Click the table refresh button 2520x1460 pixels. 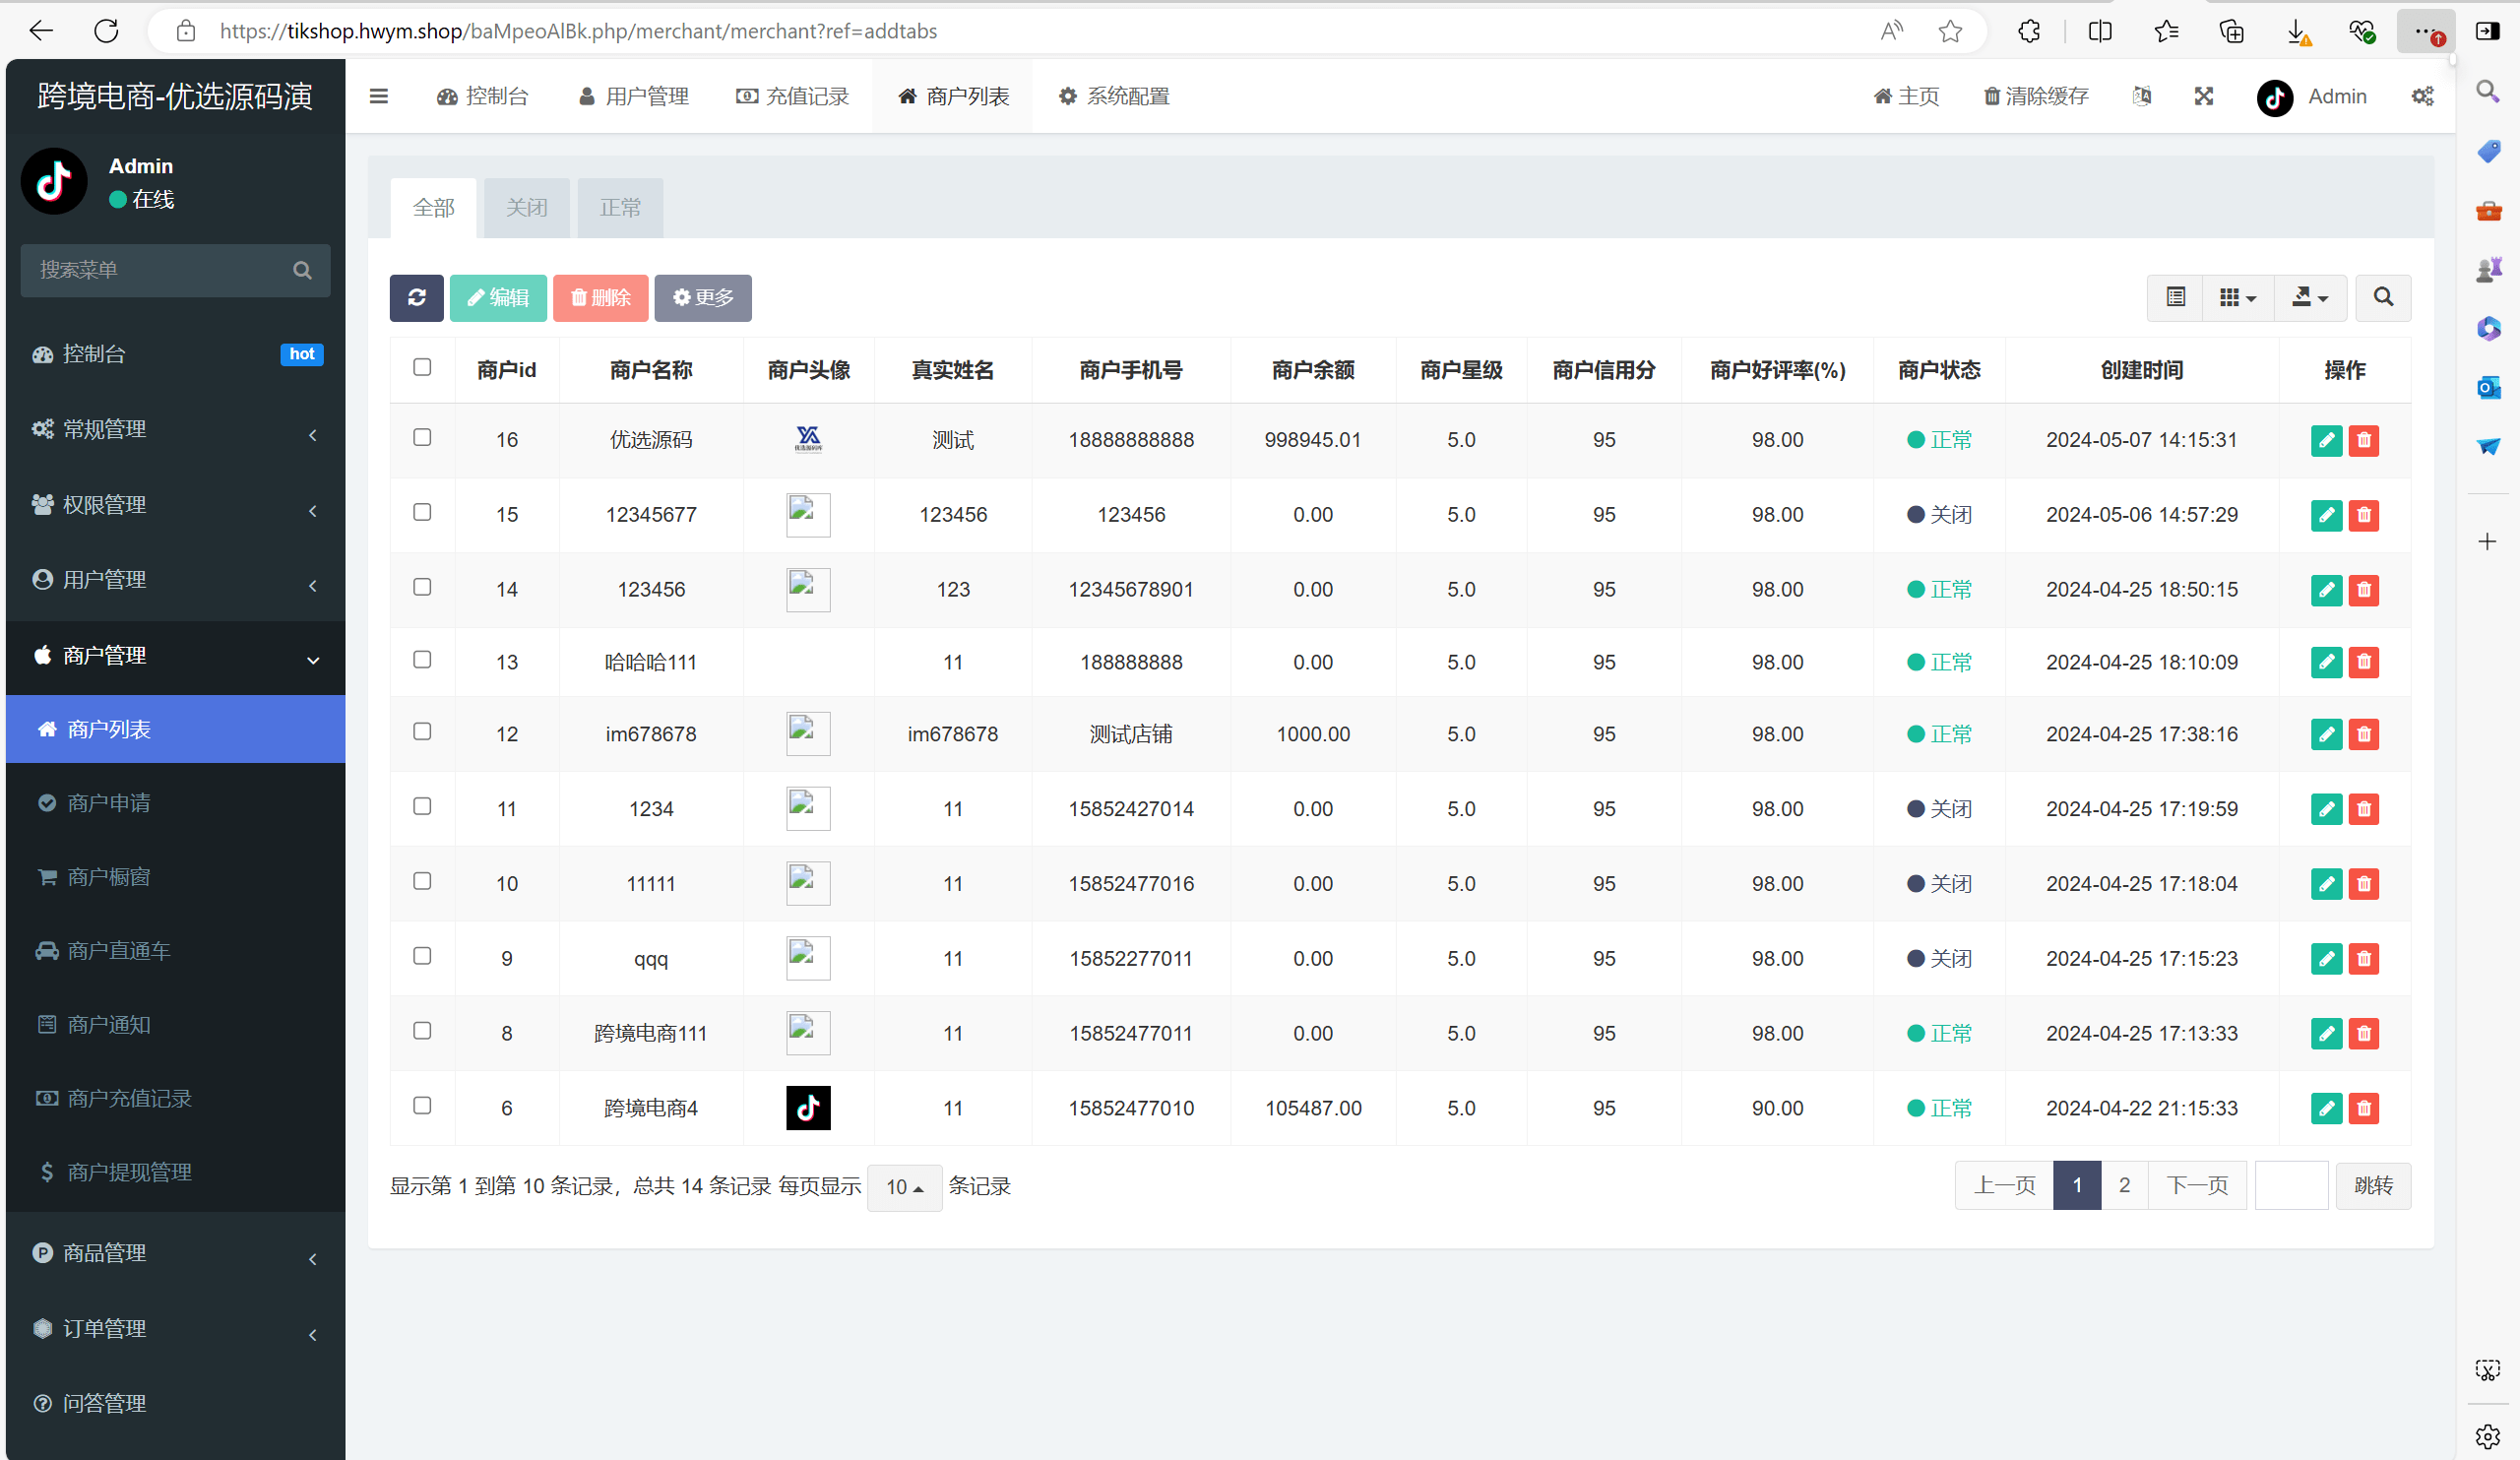click(416, 297)
